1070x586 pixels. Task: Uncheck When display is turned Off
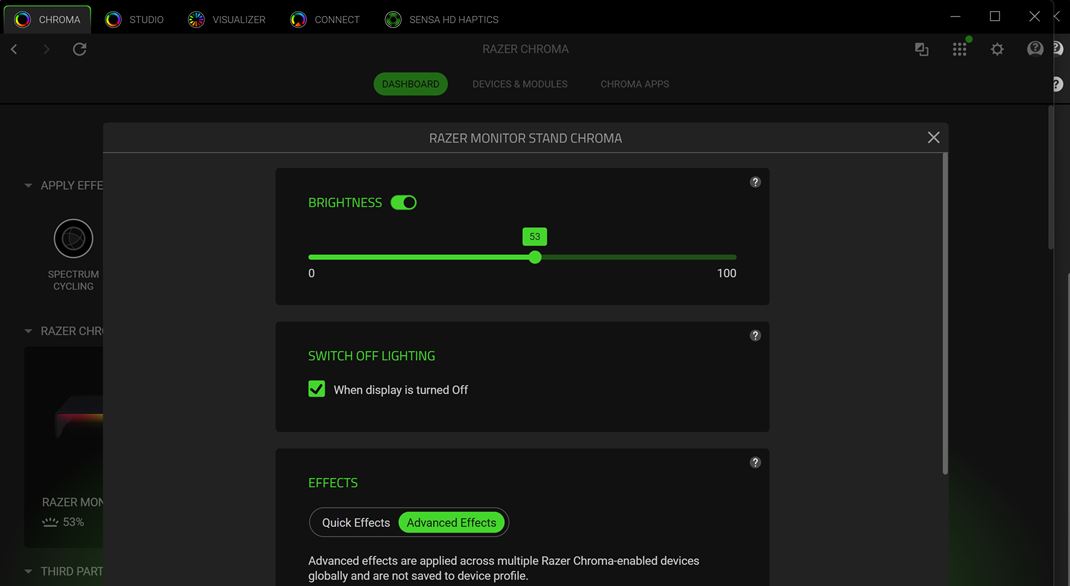coord(317,389)
